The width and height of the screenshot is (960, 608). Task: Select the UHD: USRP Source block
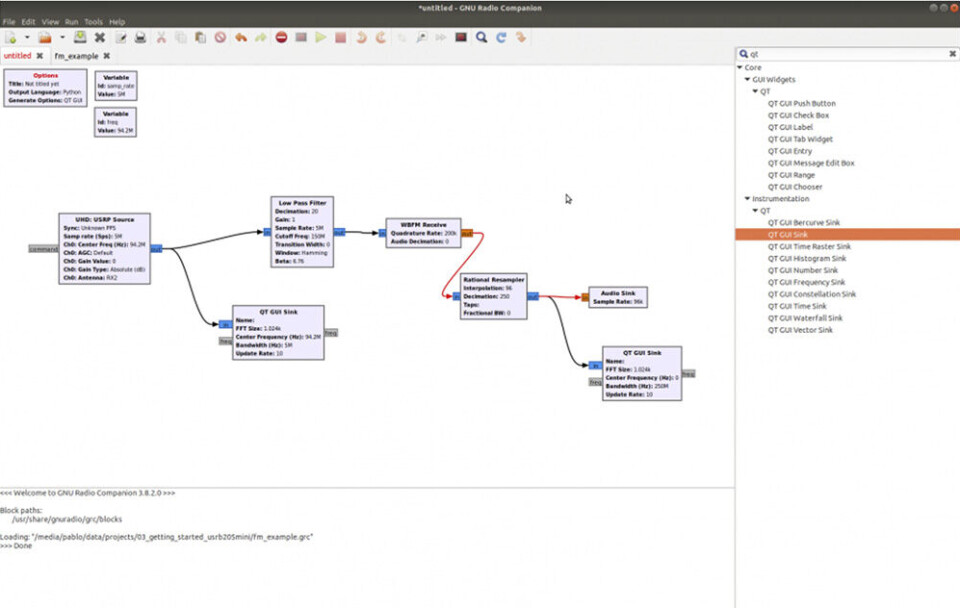tap(104, 249)
